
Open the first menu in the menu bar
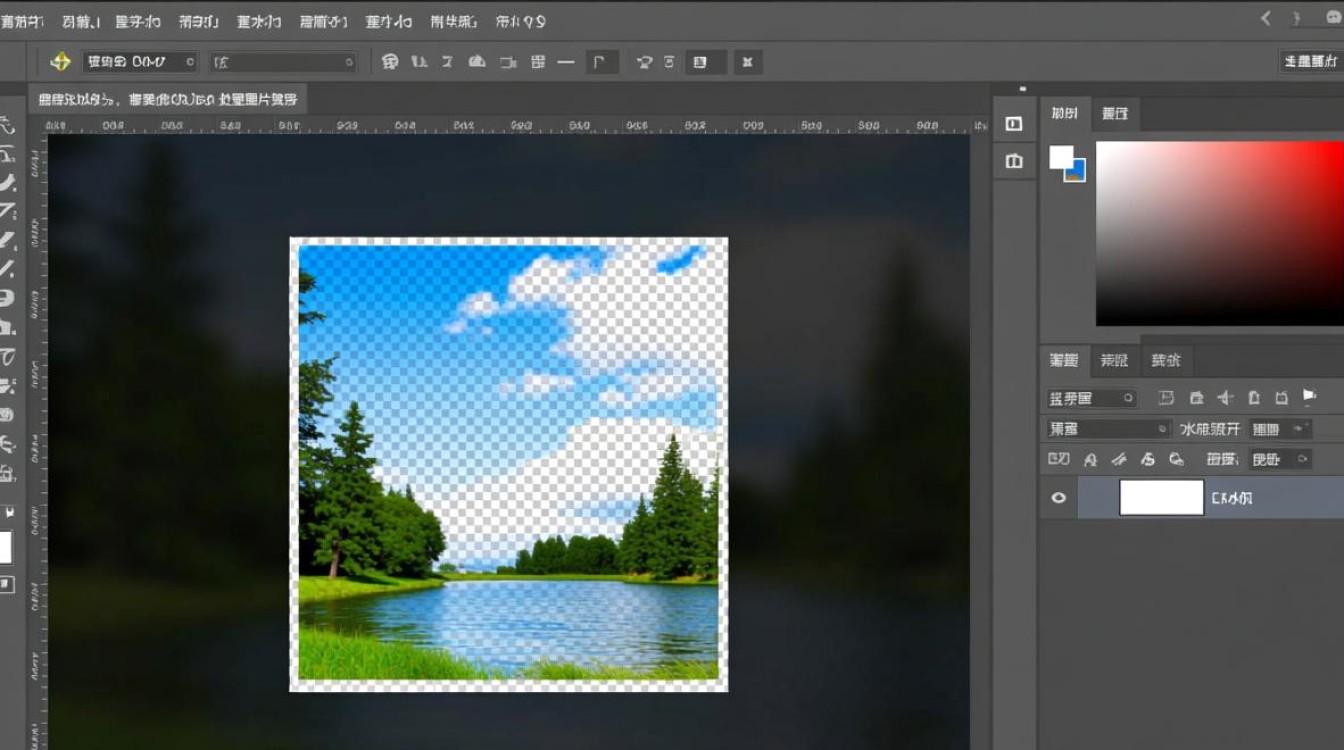click(20, 21)
